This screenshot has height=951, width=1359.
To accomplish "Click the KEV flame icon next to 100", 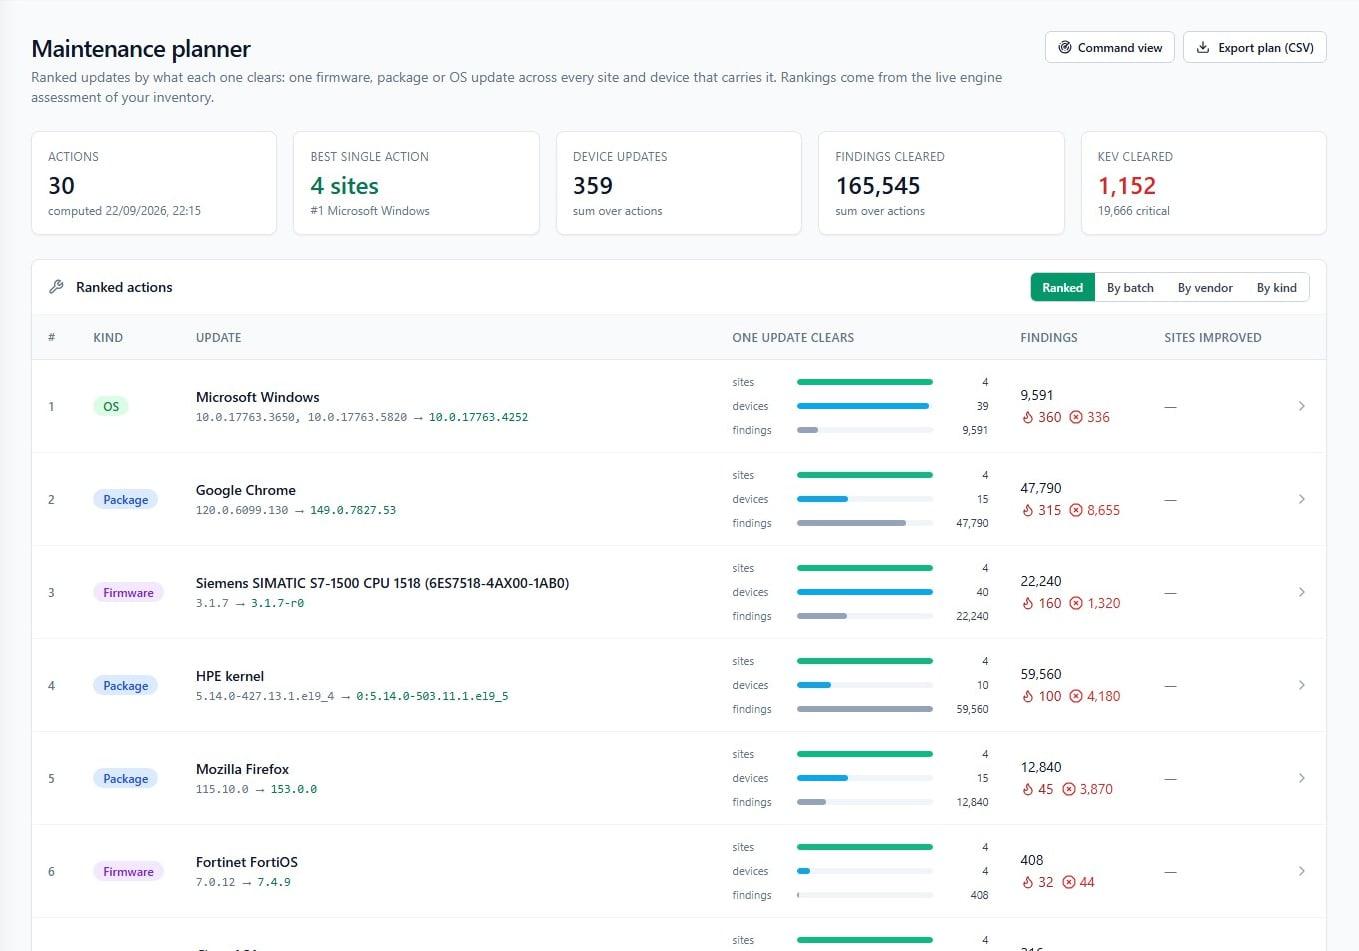I will point(1027,696).
